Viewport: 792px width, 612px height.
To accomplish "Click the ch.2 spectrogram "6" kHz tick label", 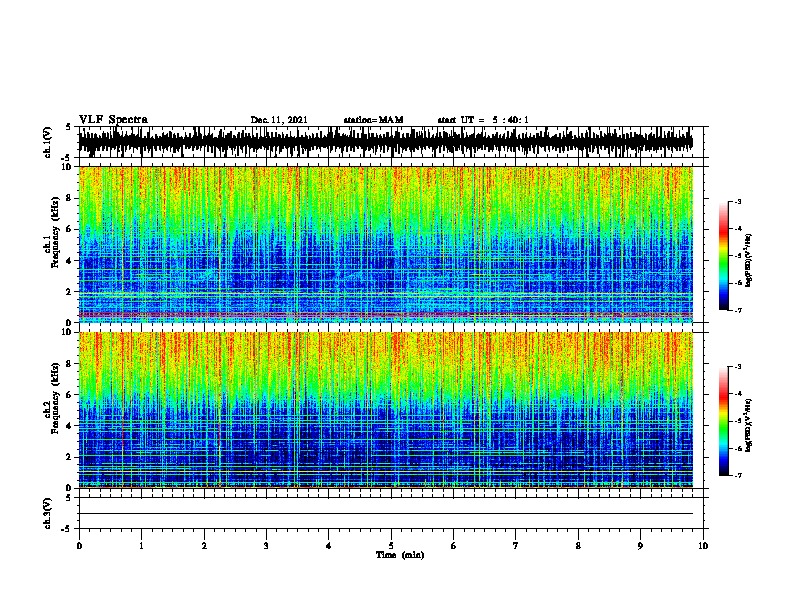I will (x=69, y=395).
